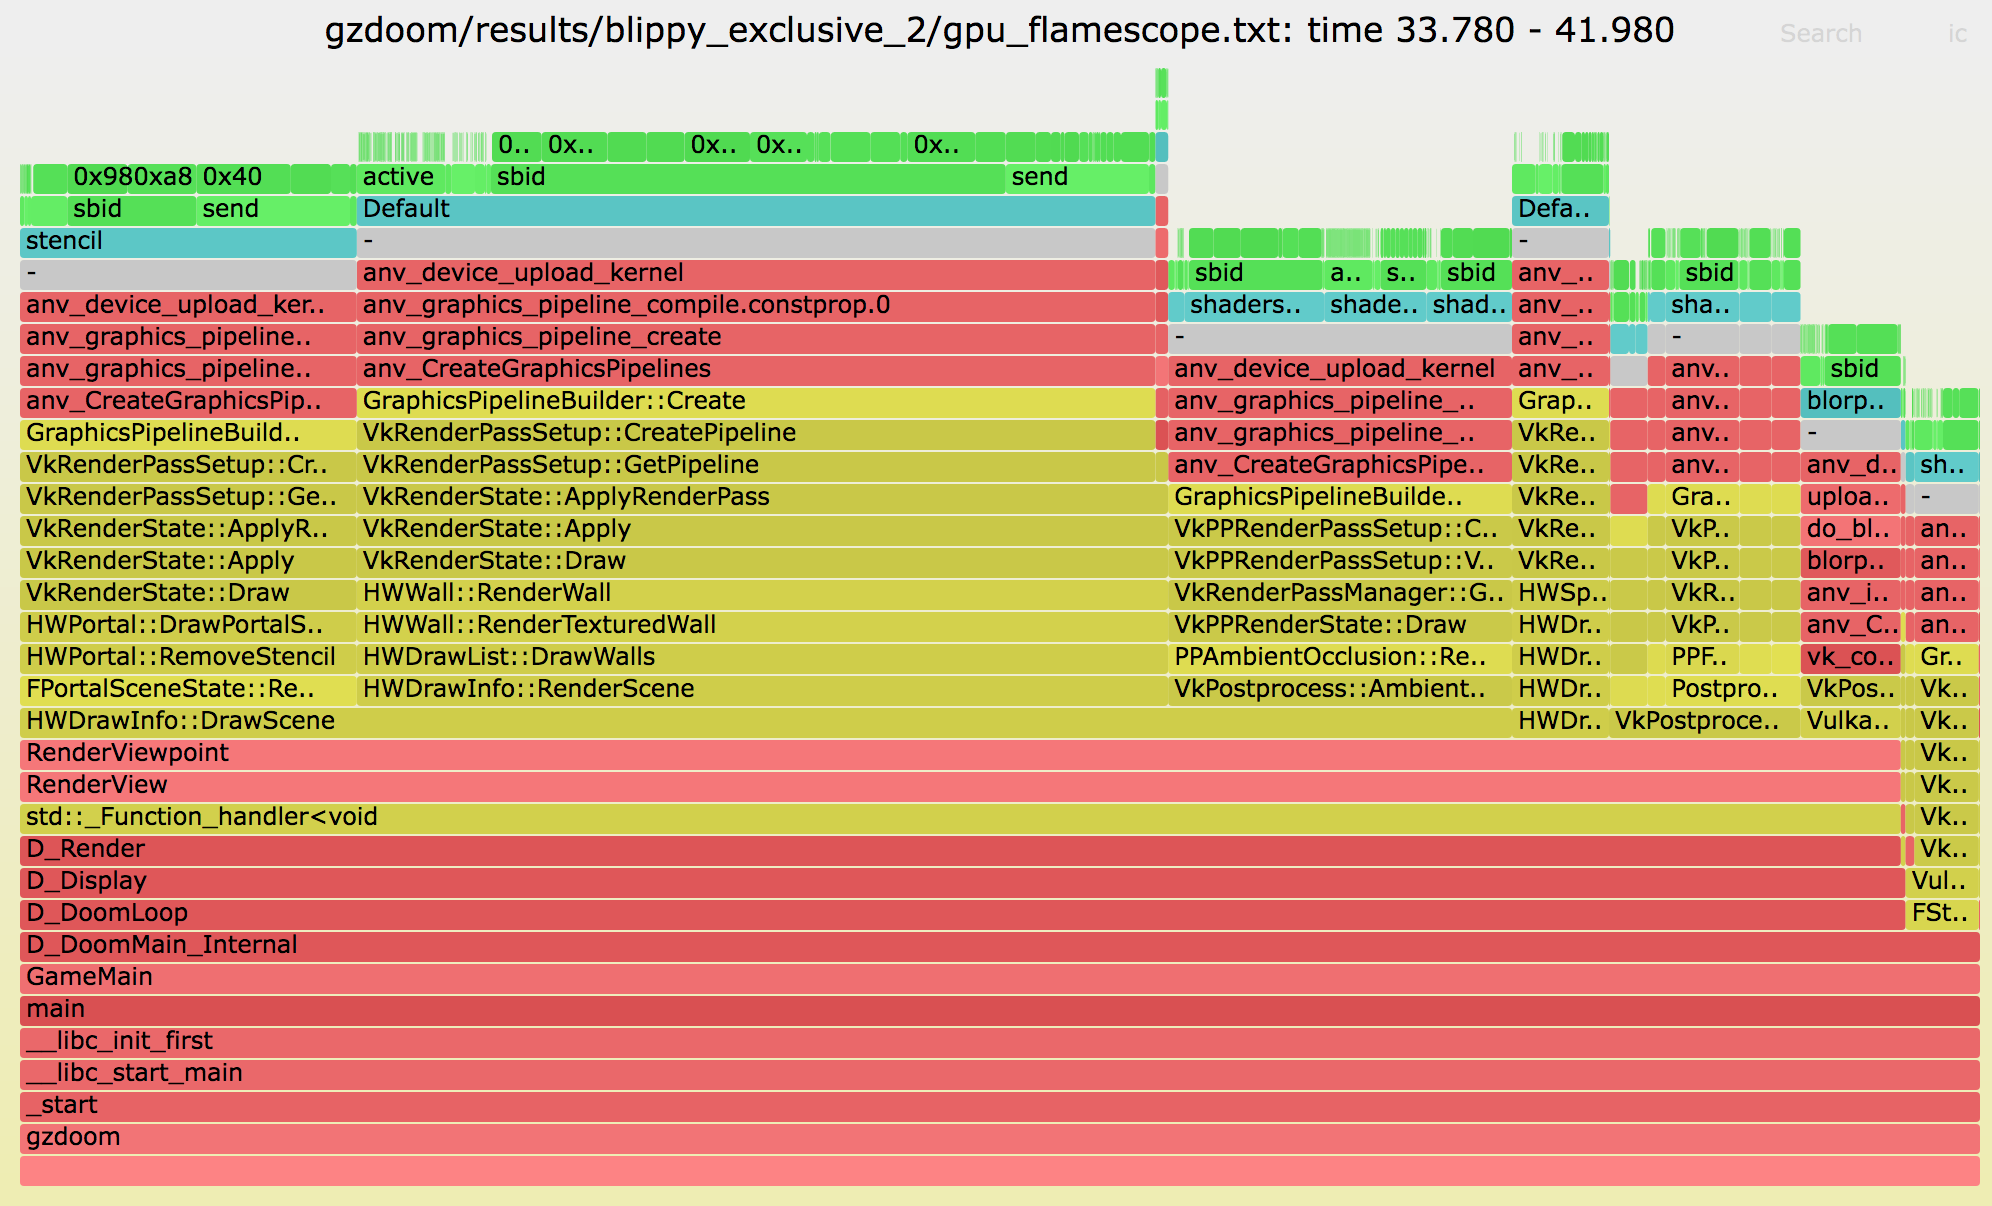Click the shaders.. teal frame
Viewport: 1992px width, 1206px height.
point(1245,305)
